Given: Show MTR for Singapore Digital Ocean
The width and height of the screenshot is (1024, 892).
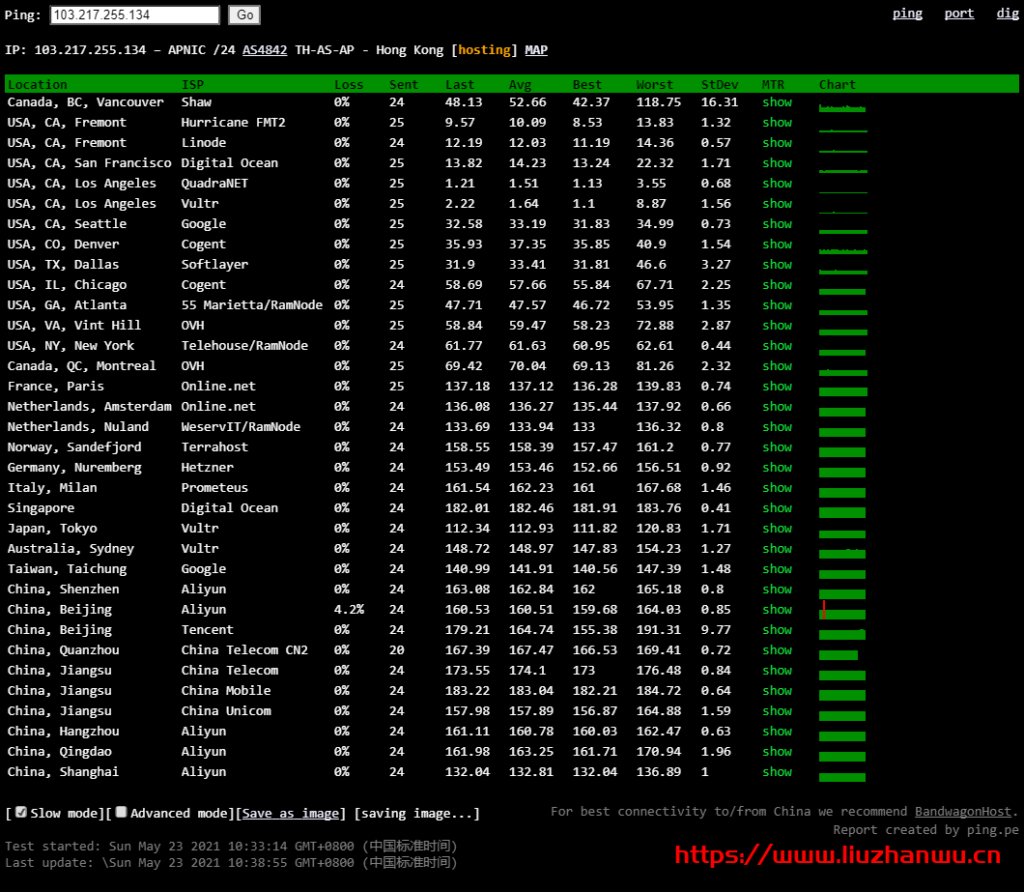Looking at the screenshot, I should pyautogui.click(x=776, y=508).
